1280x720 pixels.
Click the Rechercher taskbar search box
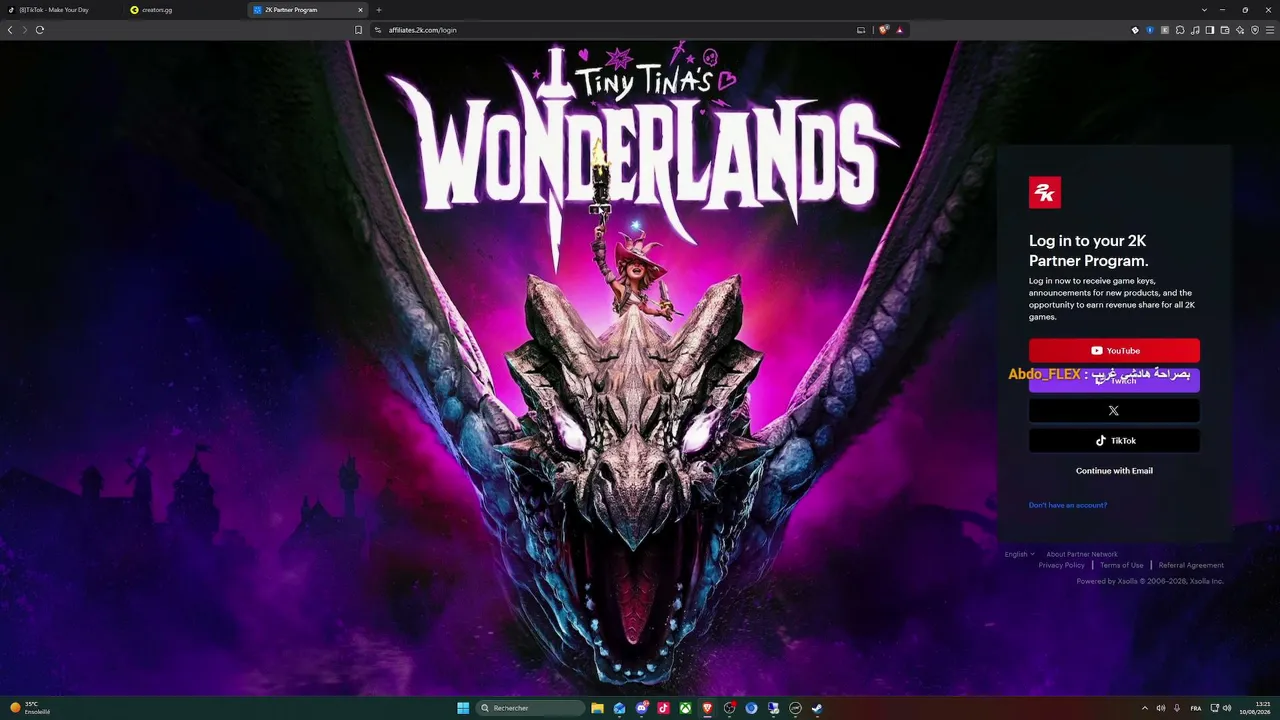(531, 708)
